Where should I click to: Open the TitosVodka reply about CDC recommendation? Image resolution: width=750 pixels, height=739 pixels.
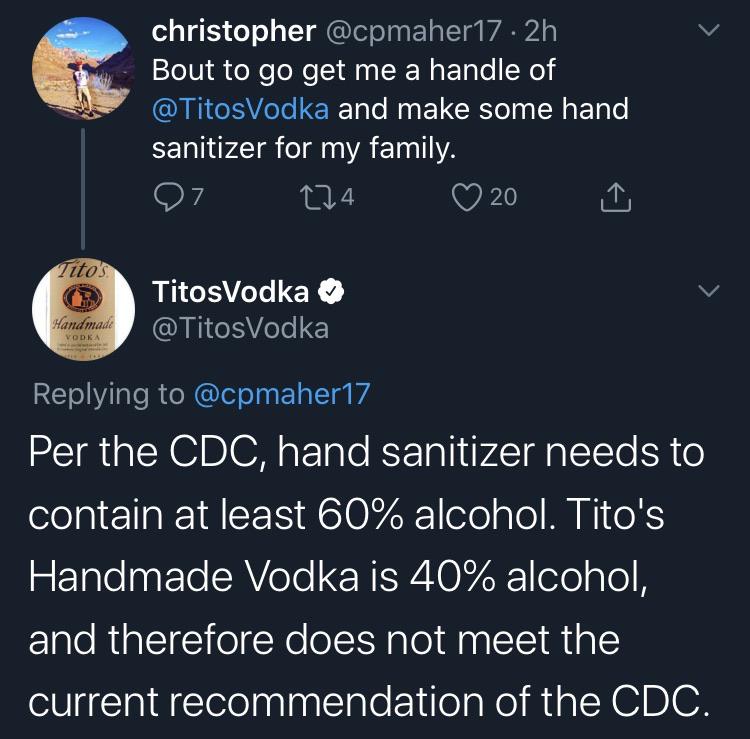[x=366, y=576]
